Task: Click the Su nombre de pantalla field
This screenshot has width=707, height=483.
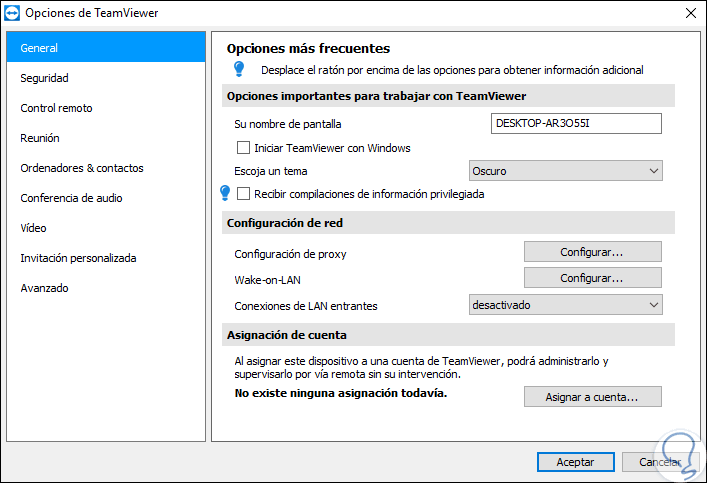Action: (576, 124)
